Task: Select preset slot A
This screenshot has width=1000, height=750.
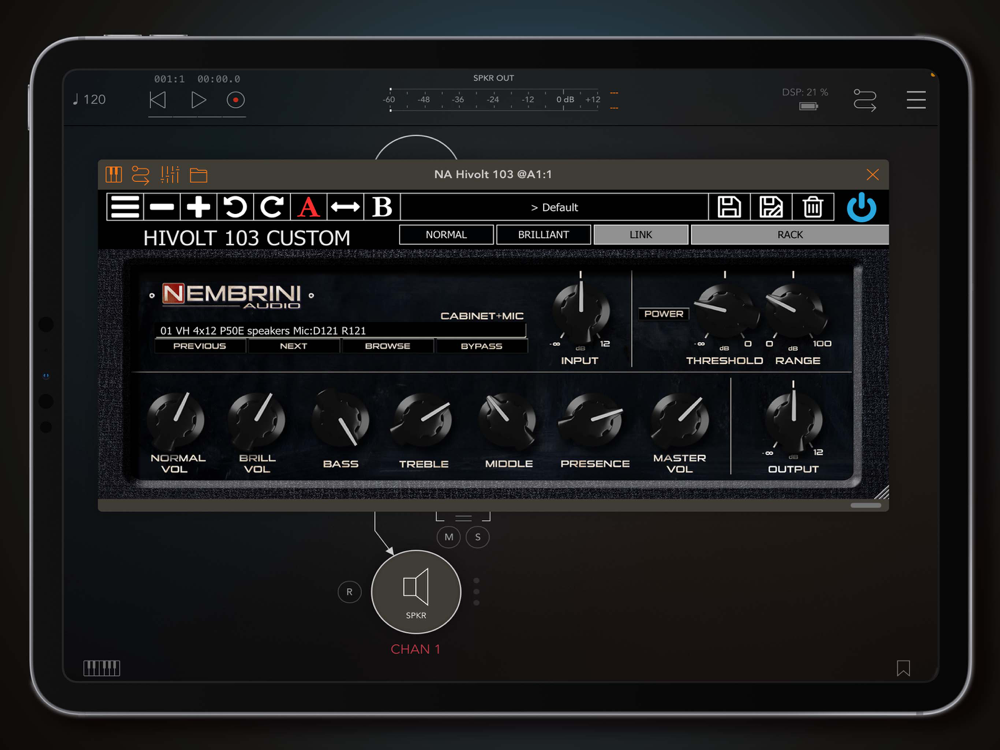Action: 309,207
